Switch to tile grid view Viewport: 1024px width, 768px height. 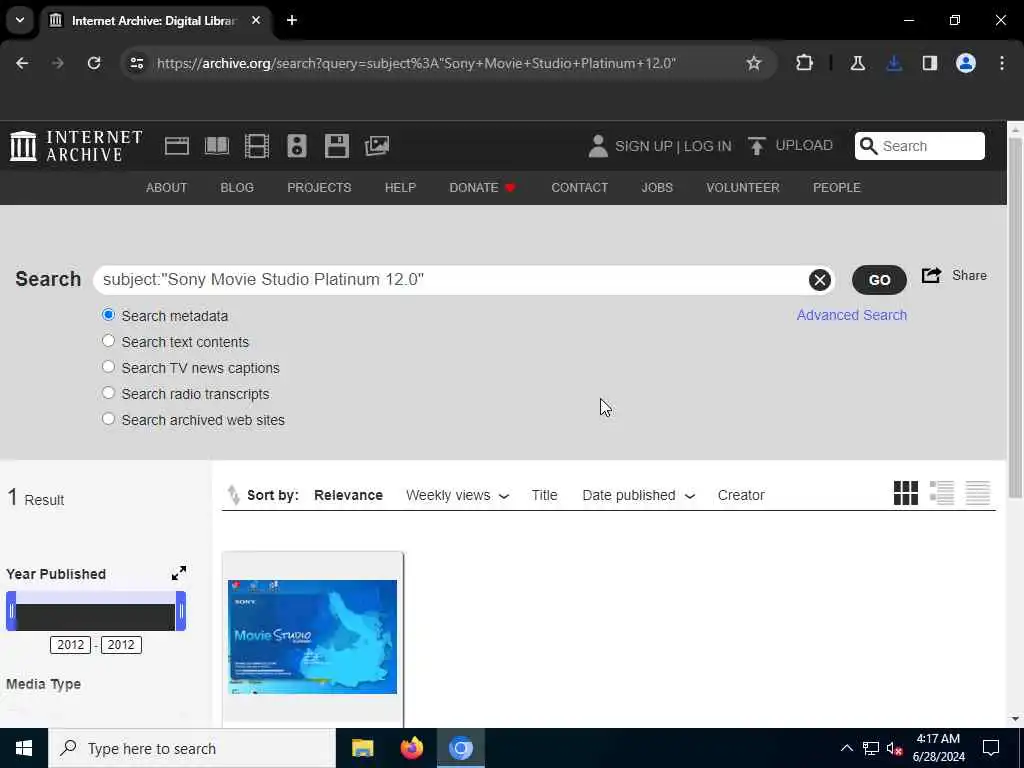[906, 493]
